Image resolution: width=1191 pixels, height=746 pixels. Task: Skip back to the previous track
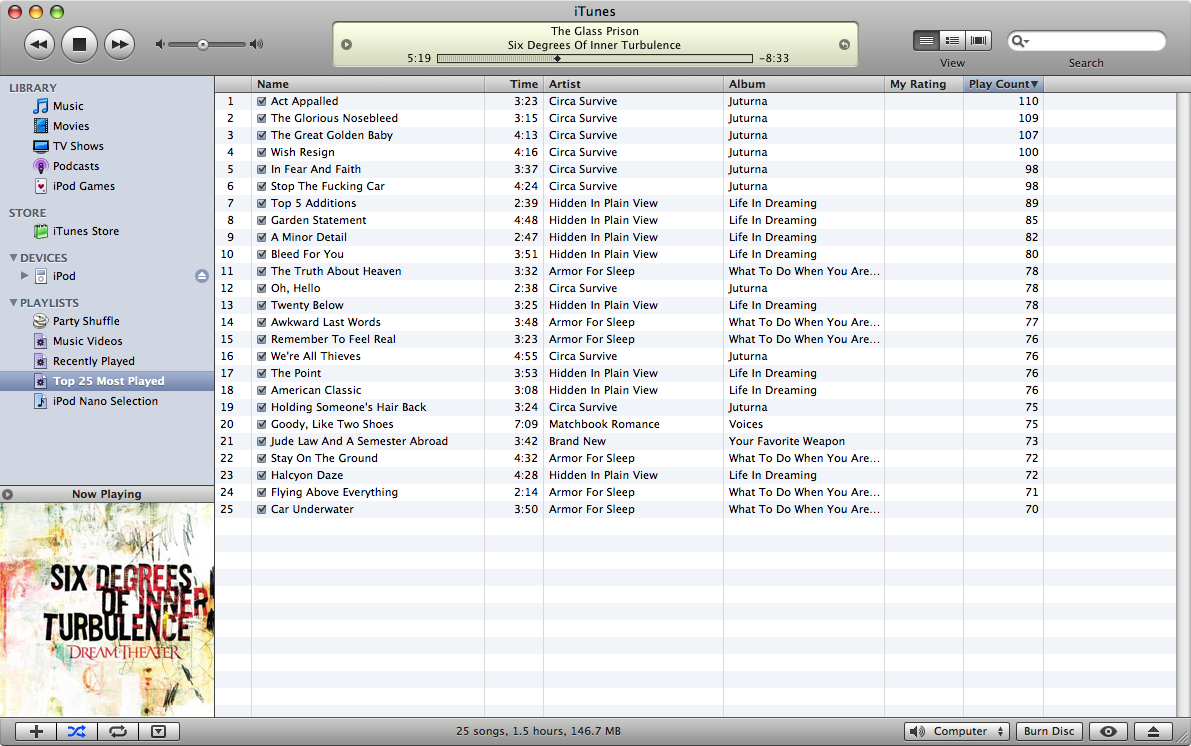click(x=39, y=44)
